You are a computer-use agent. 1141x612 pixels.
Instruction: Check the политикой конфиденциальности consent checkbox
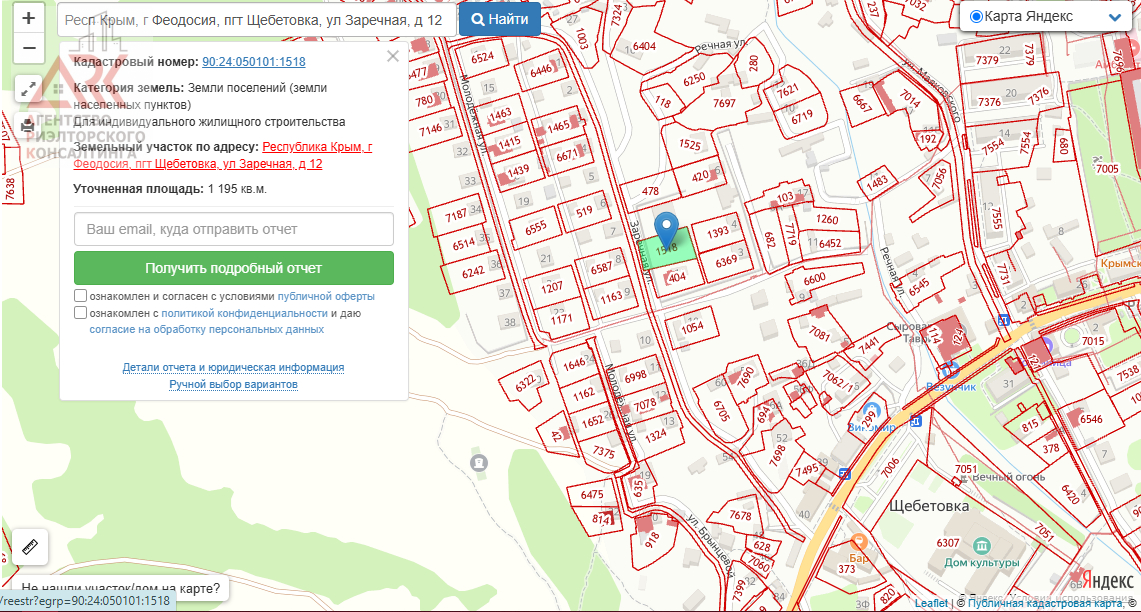[80, 313]
